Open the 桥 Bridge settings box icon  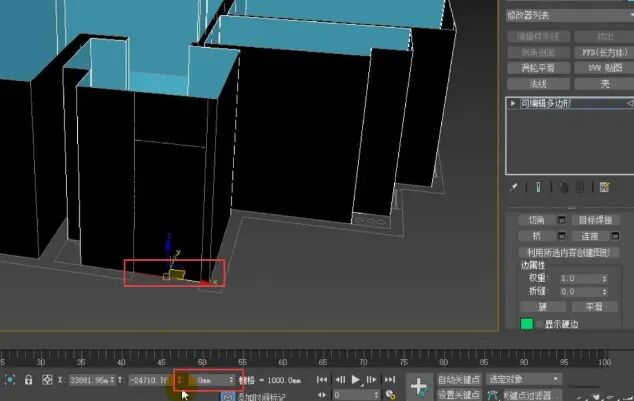(x=562, y=236)
